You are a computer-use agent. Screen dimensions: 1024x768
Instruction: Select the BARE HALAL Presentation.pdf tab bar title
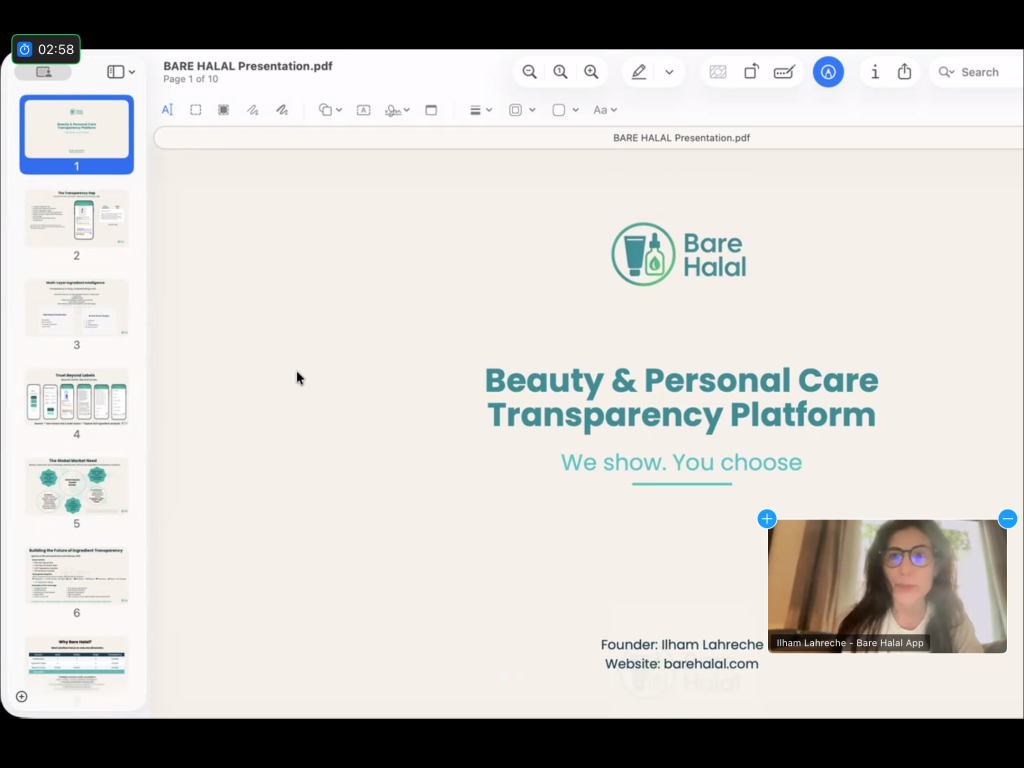coord(681,138)
